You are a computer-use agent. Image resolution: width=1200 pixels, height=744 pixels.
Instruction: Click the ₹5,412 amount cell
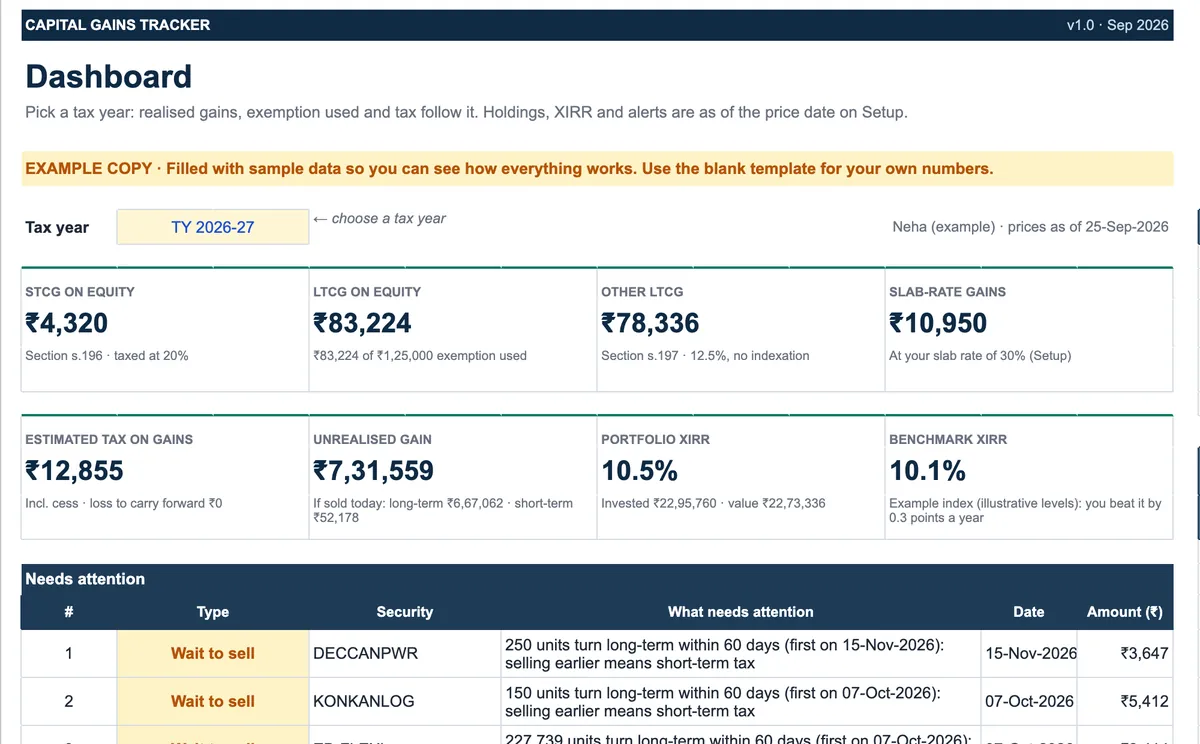(x=1125, y=701)
